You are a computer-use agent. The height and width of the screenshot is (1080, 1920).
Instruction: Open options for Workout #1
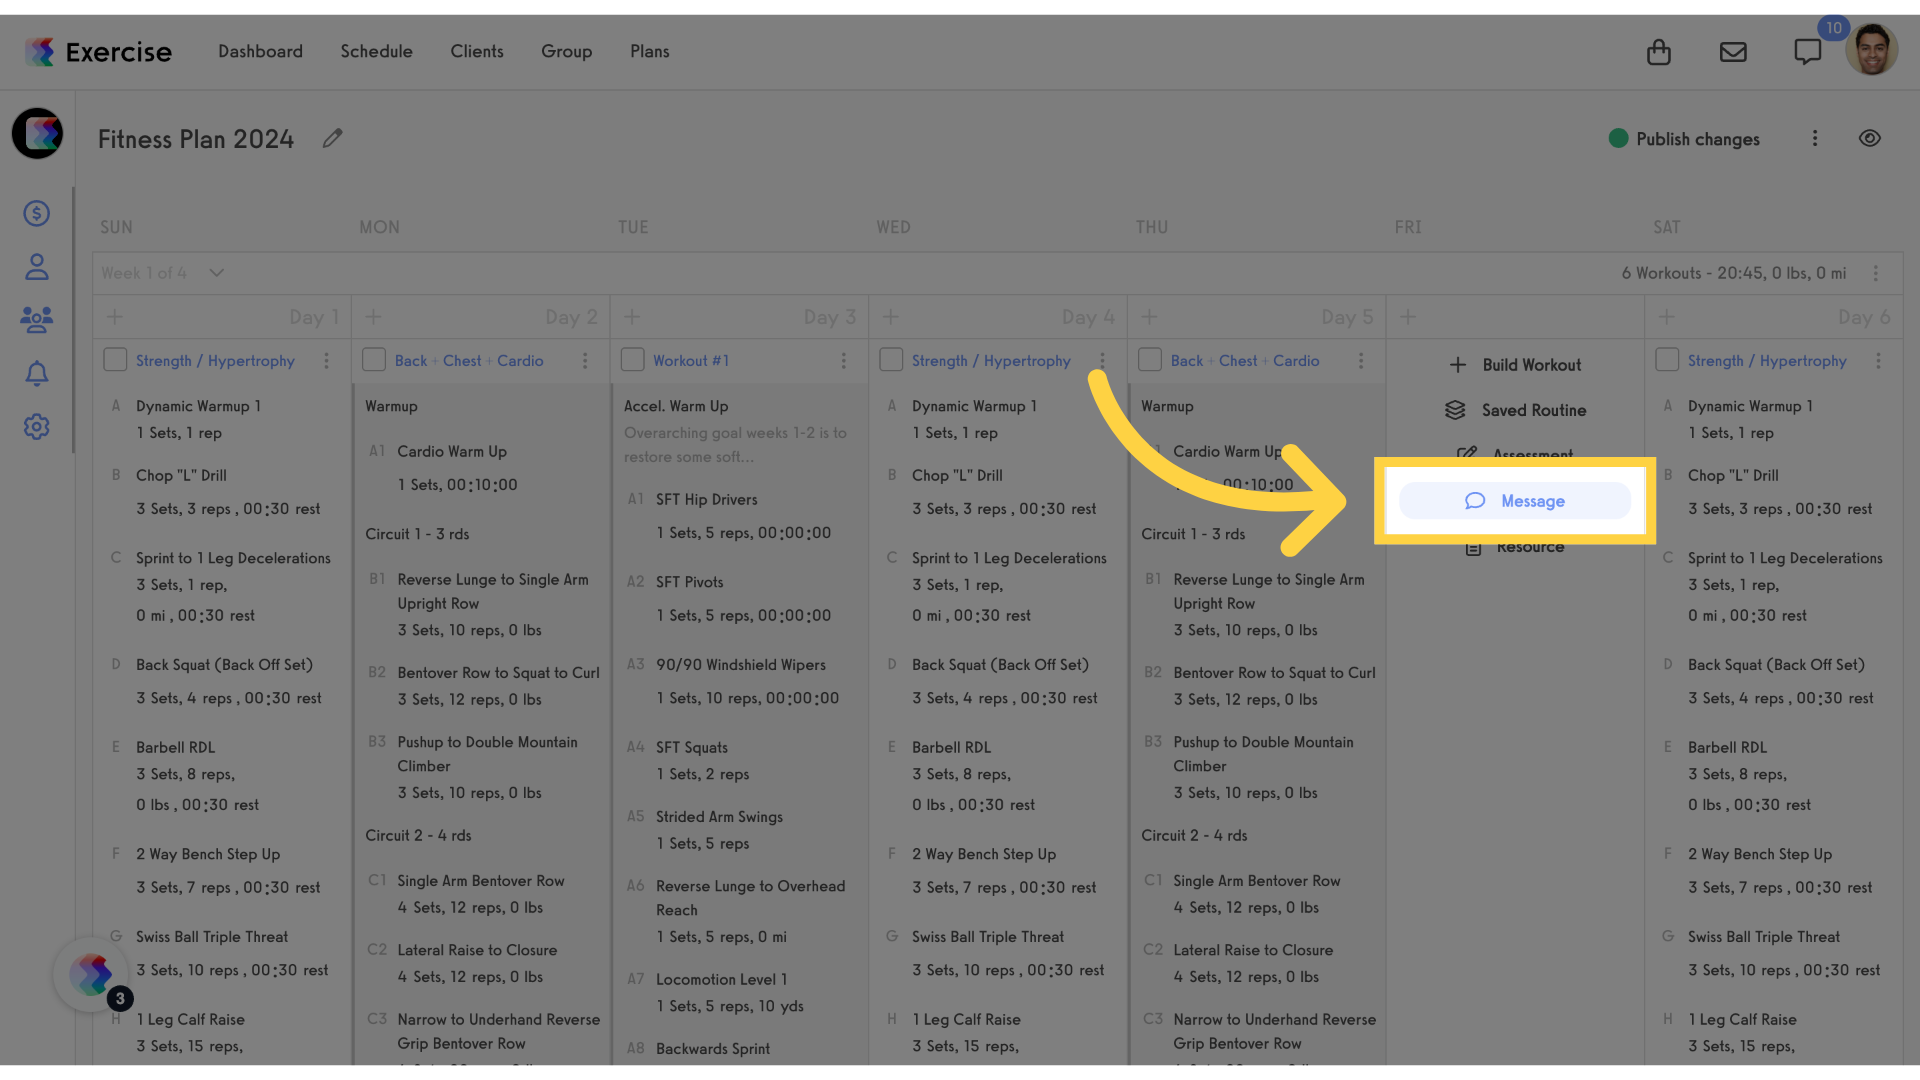click(x=844, y=361)
